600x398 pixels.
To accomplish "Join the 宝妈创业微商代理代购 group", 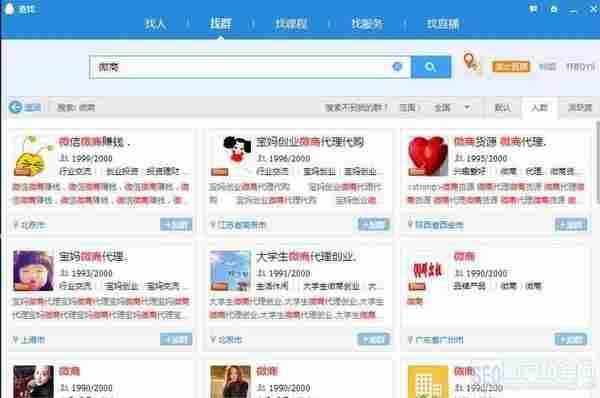I will click(x=373, y=225).
